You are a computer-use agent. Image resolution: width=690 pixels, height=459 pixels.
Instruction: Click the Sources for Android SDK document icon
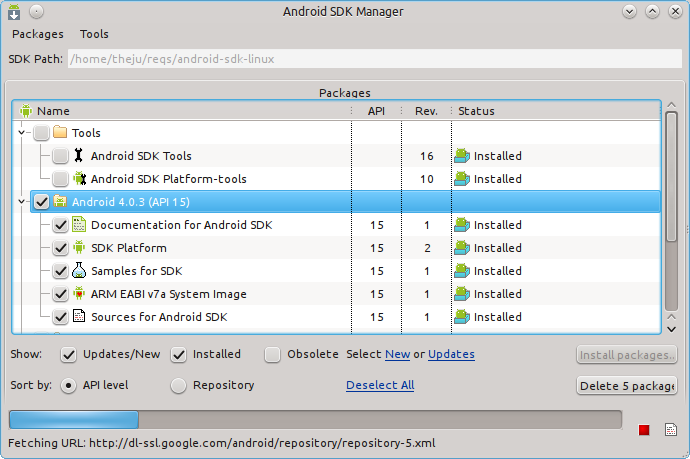click(79, 316)
